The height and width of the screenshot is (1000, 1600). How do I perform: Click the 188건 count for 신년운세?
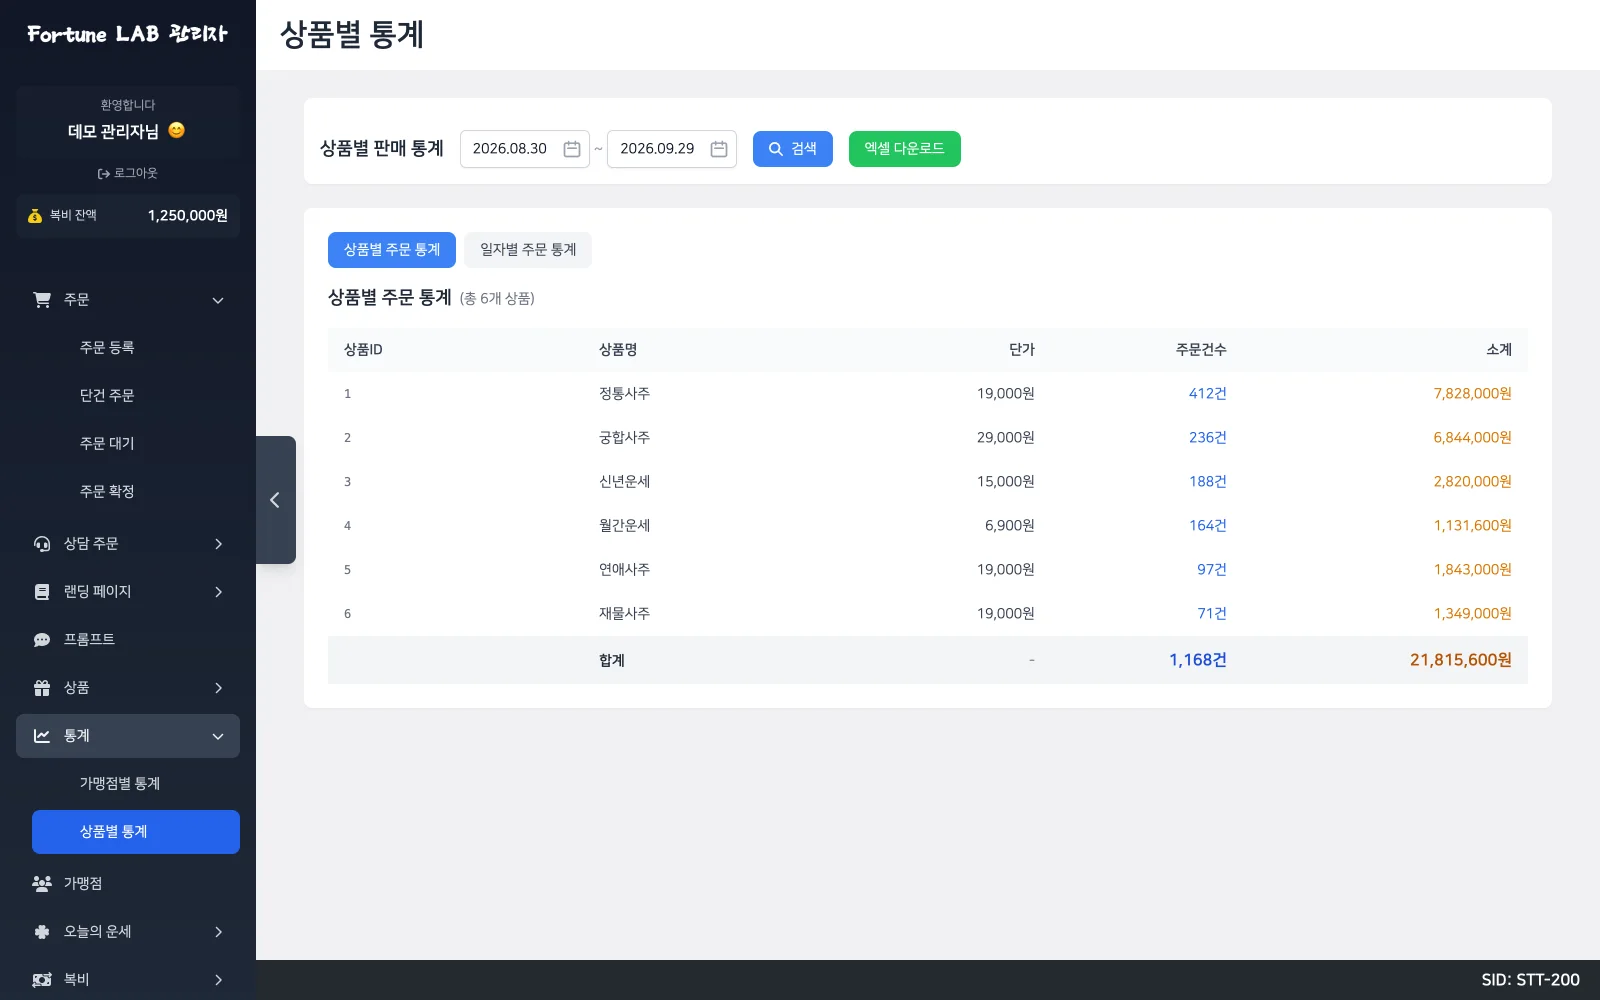pos(1207,482)
